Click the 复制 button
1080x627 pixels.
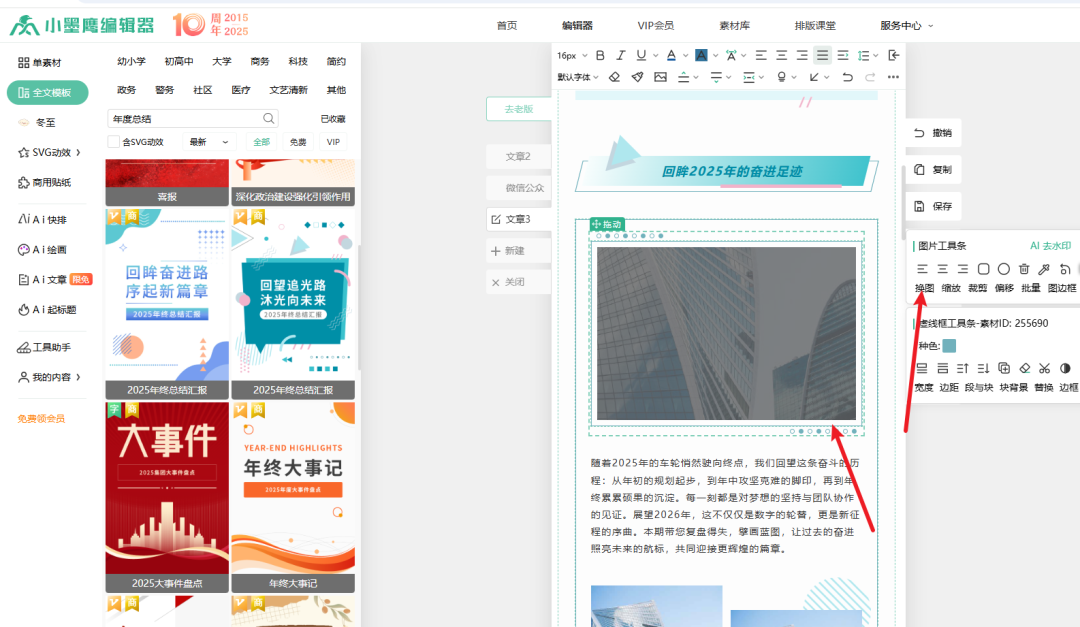pos(933,169)
